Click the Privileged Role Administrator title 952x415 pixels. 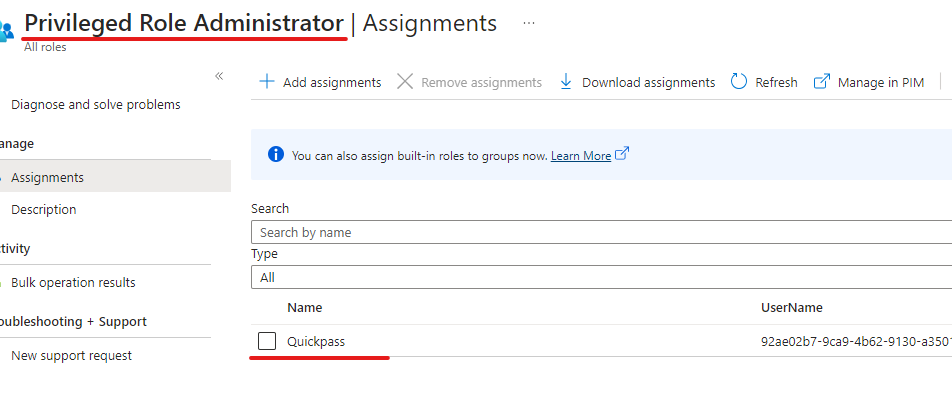[184, 23]
